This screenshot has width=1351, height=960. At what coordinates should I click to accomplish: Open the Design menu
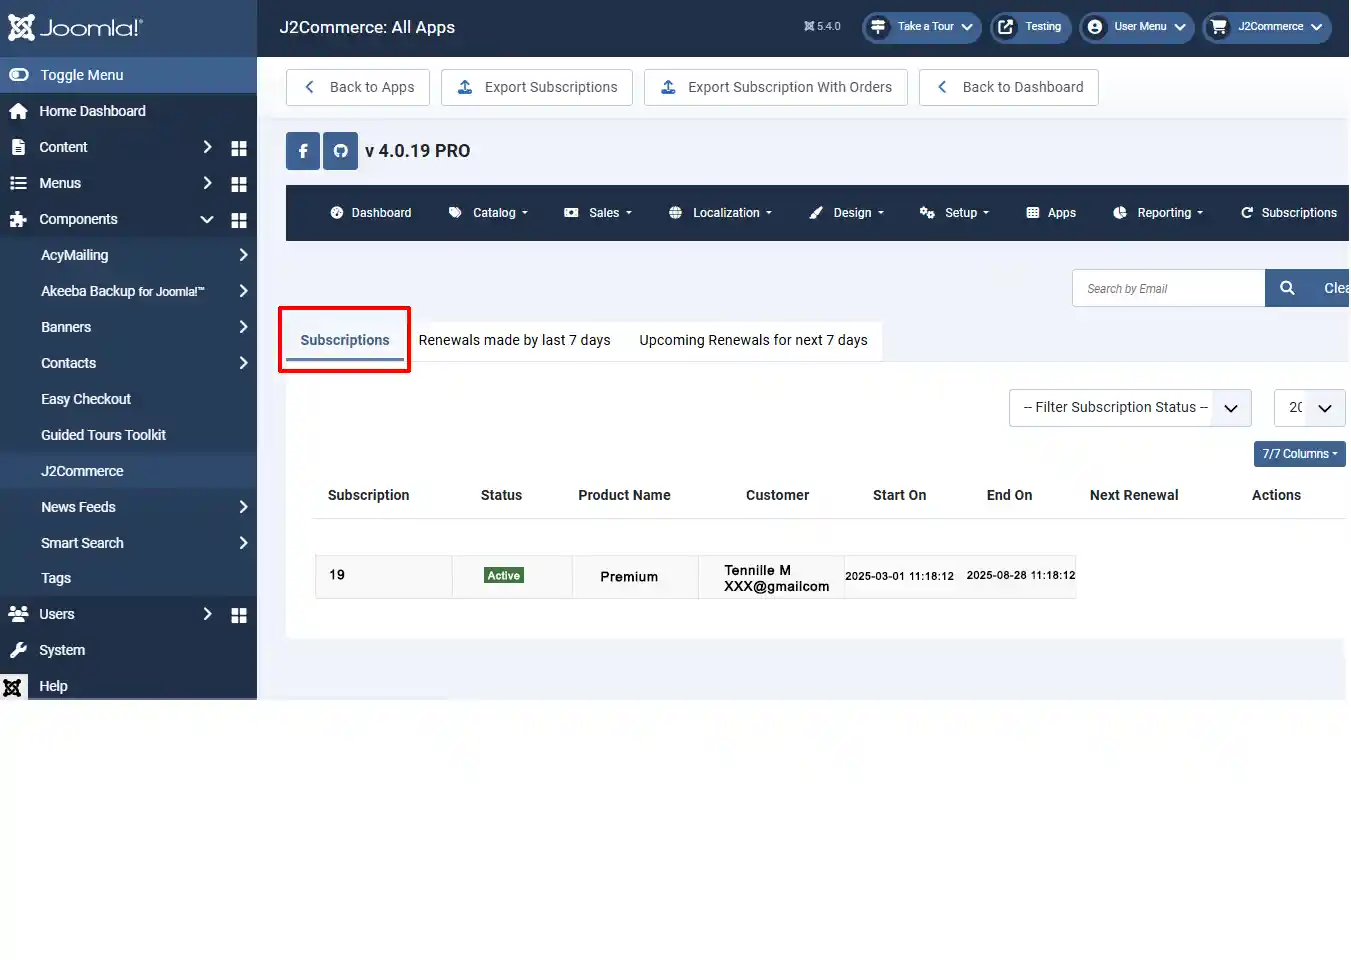(846, 213)
